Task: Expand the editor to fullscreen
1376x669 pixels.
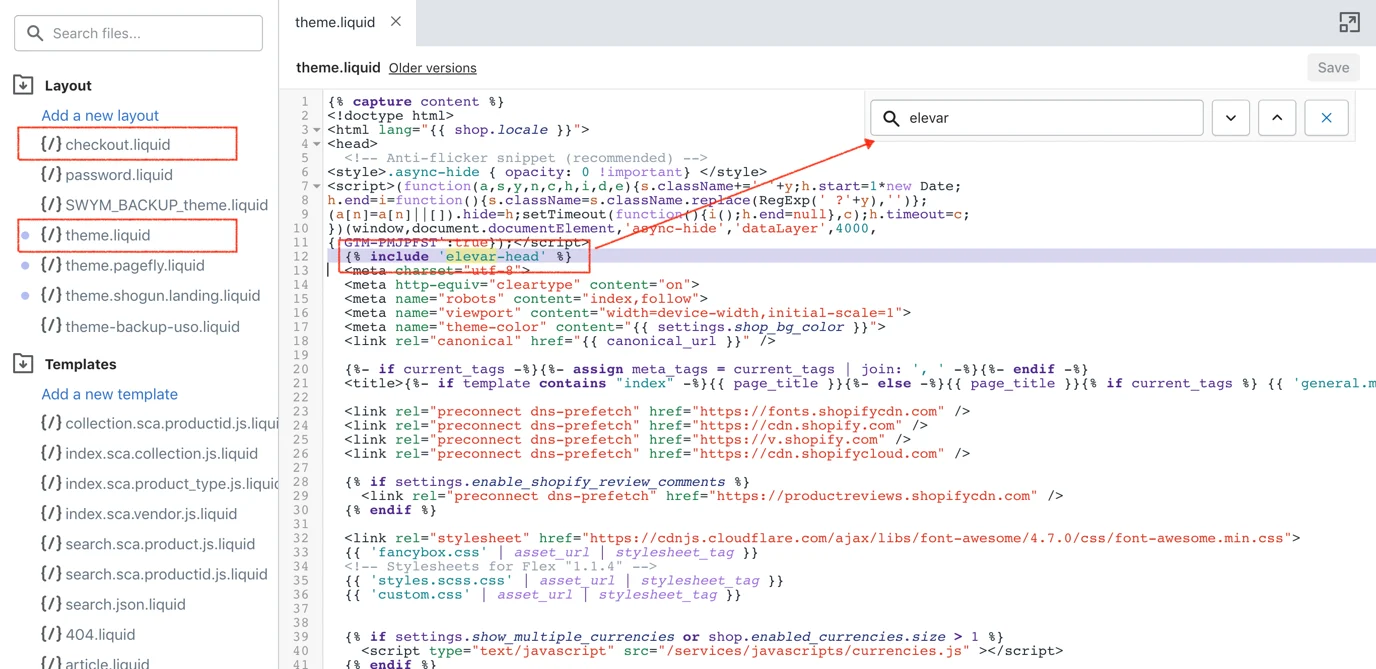Action: [1349, 22]
